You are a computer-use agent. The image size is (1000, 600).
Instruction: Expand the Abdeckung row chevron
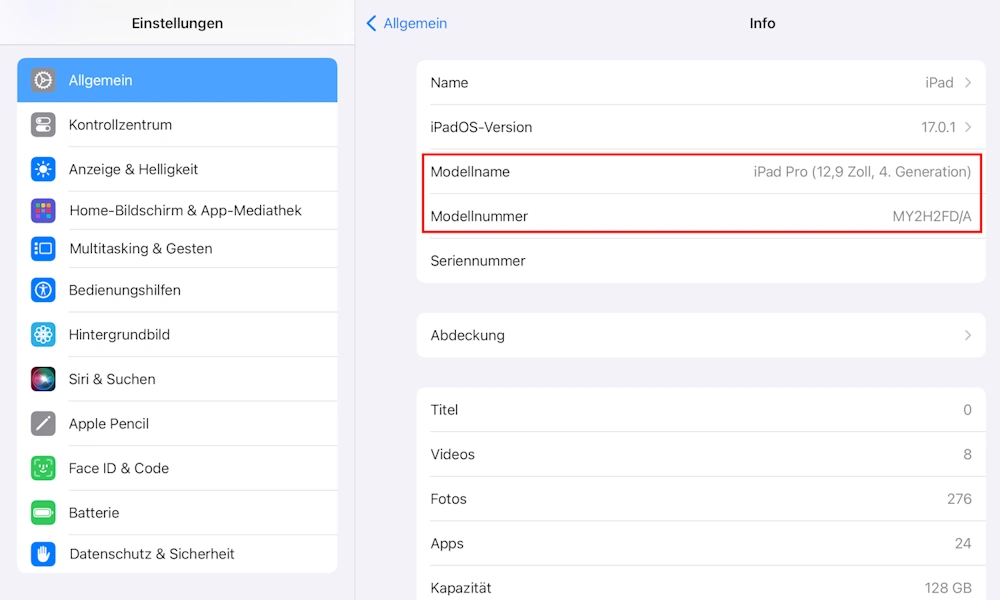tap(968, 335)
